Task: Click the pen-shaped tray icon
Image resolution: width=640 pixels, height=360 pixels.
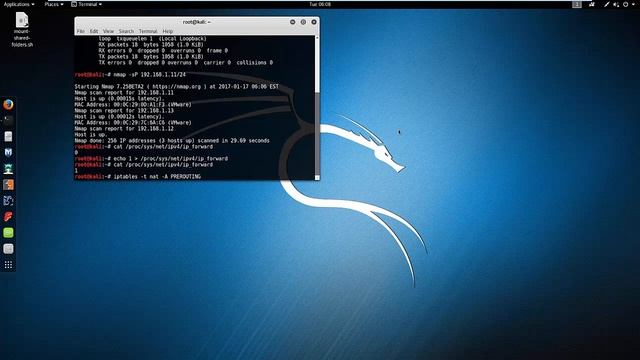Action: [x=607, y=4]
